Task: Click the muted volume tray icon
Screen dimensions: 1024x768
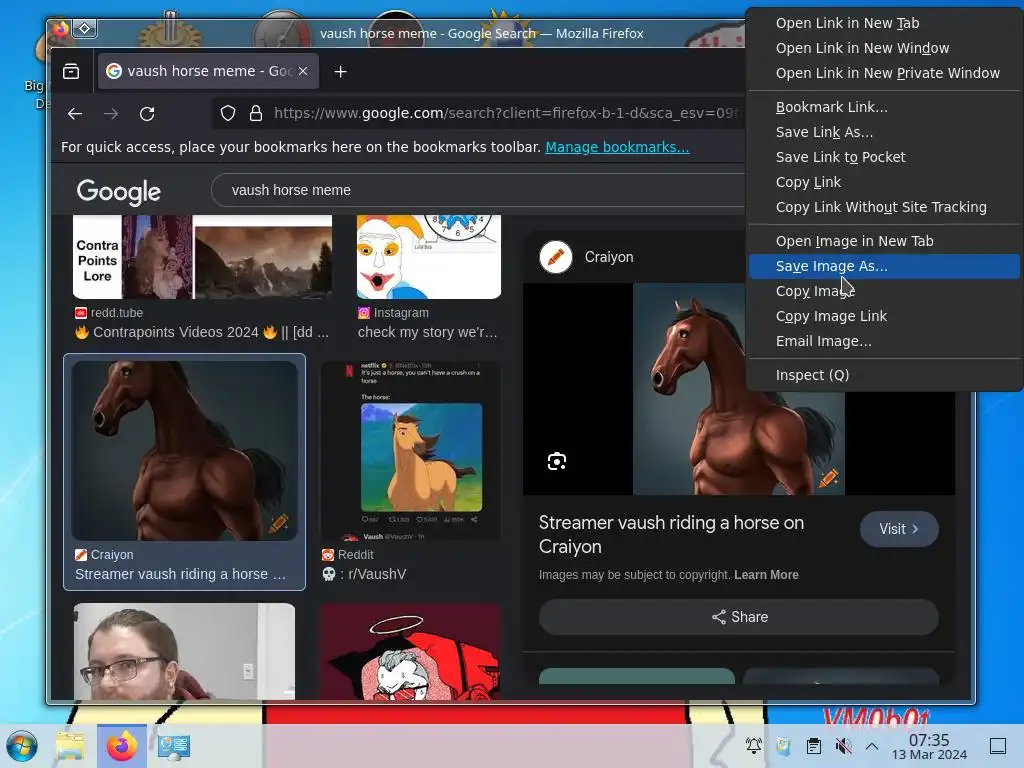Action: click(843, 745)
